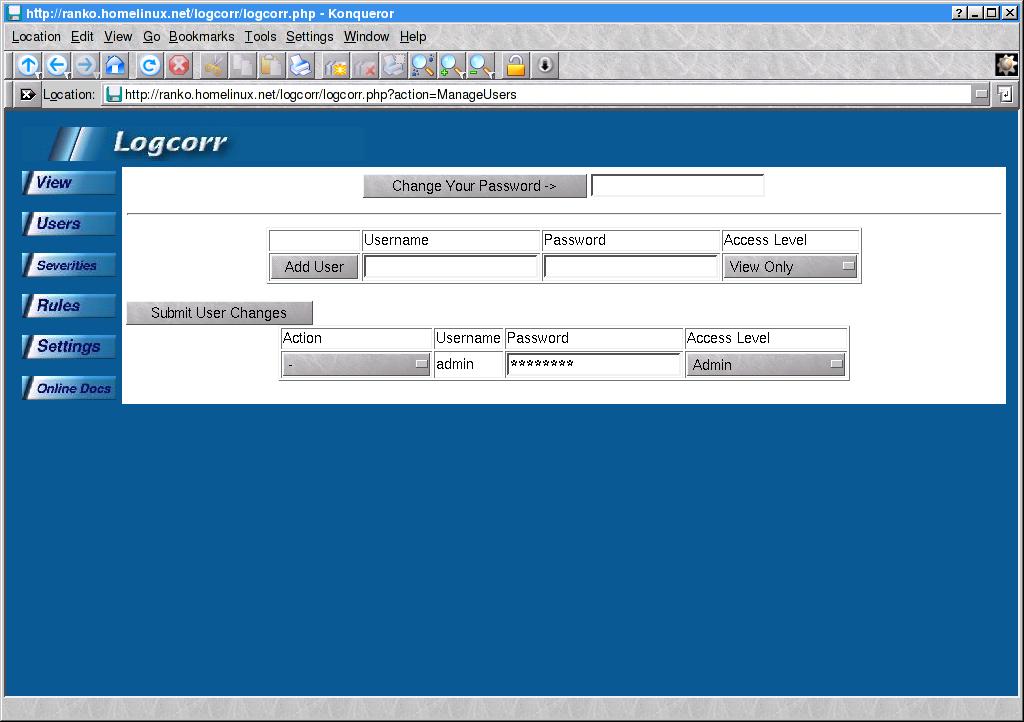Click the Change Your Password button

point(474,186)
